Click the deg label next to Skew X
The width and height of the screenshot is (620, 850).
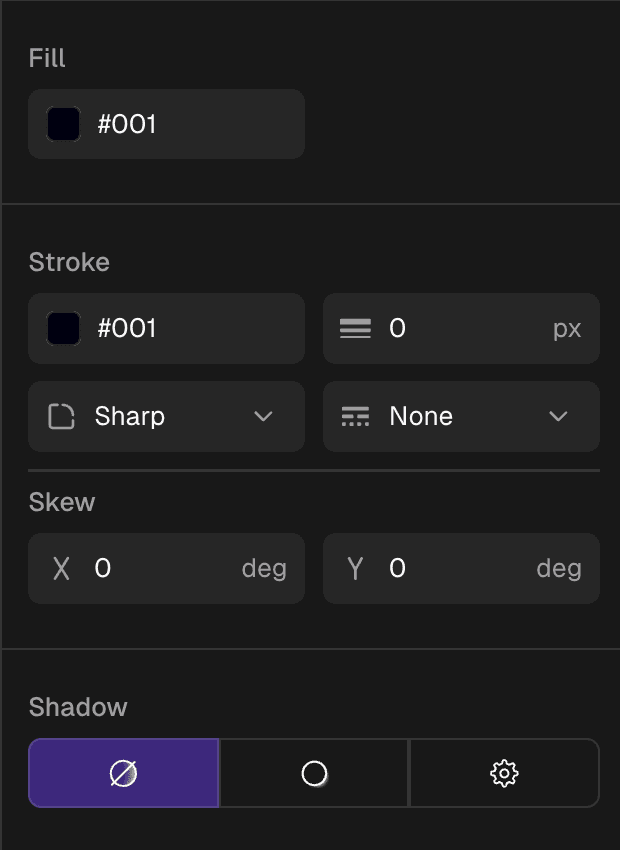pyautogui.click(x=262, y=568)
